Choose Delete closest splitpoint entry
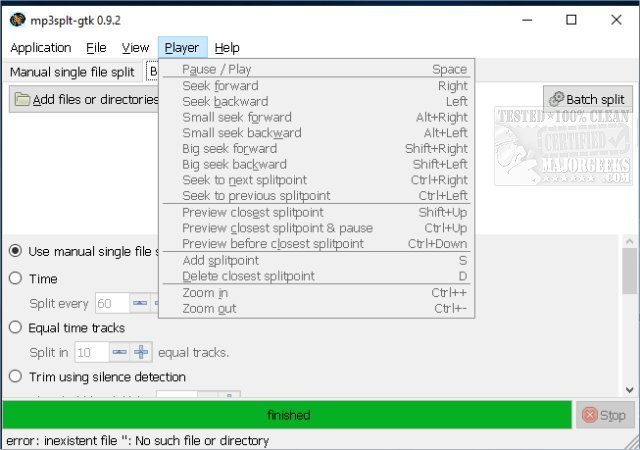 pyautogui.click(x=316, y=276)
